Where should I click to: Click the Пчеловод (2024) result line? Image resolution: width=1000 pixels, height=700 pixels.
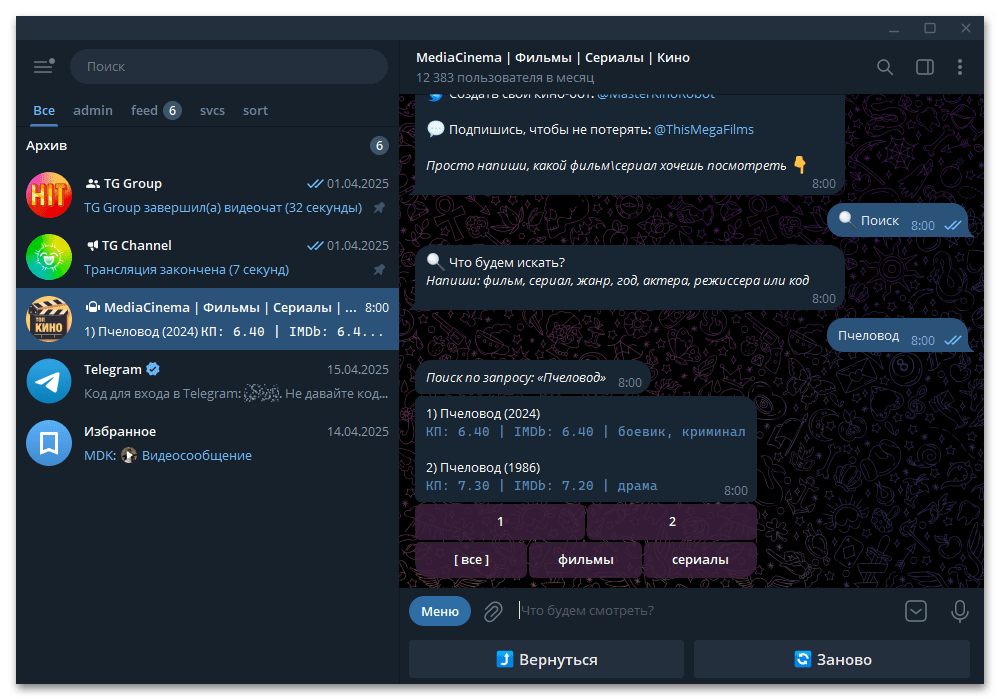click(483, 414)
